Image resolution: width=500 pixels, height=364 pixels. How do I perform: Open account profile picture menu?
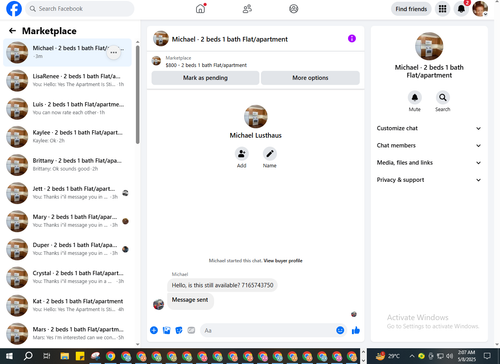pos(480,9)
